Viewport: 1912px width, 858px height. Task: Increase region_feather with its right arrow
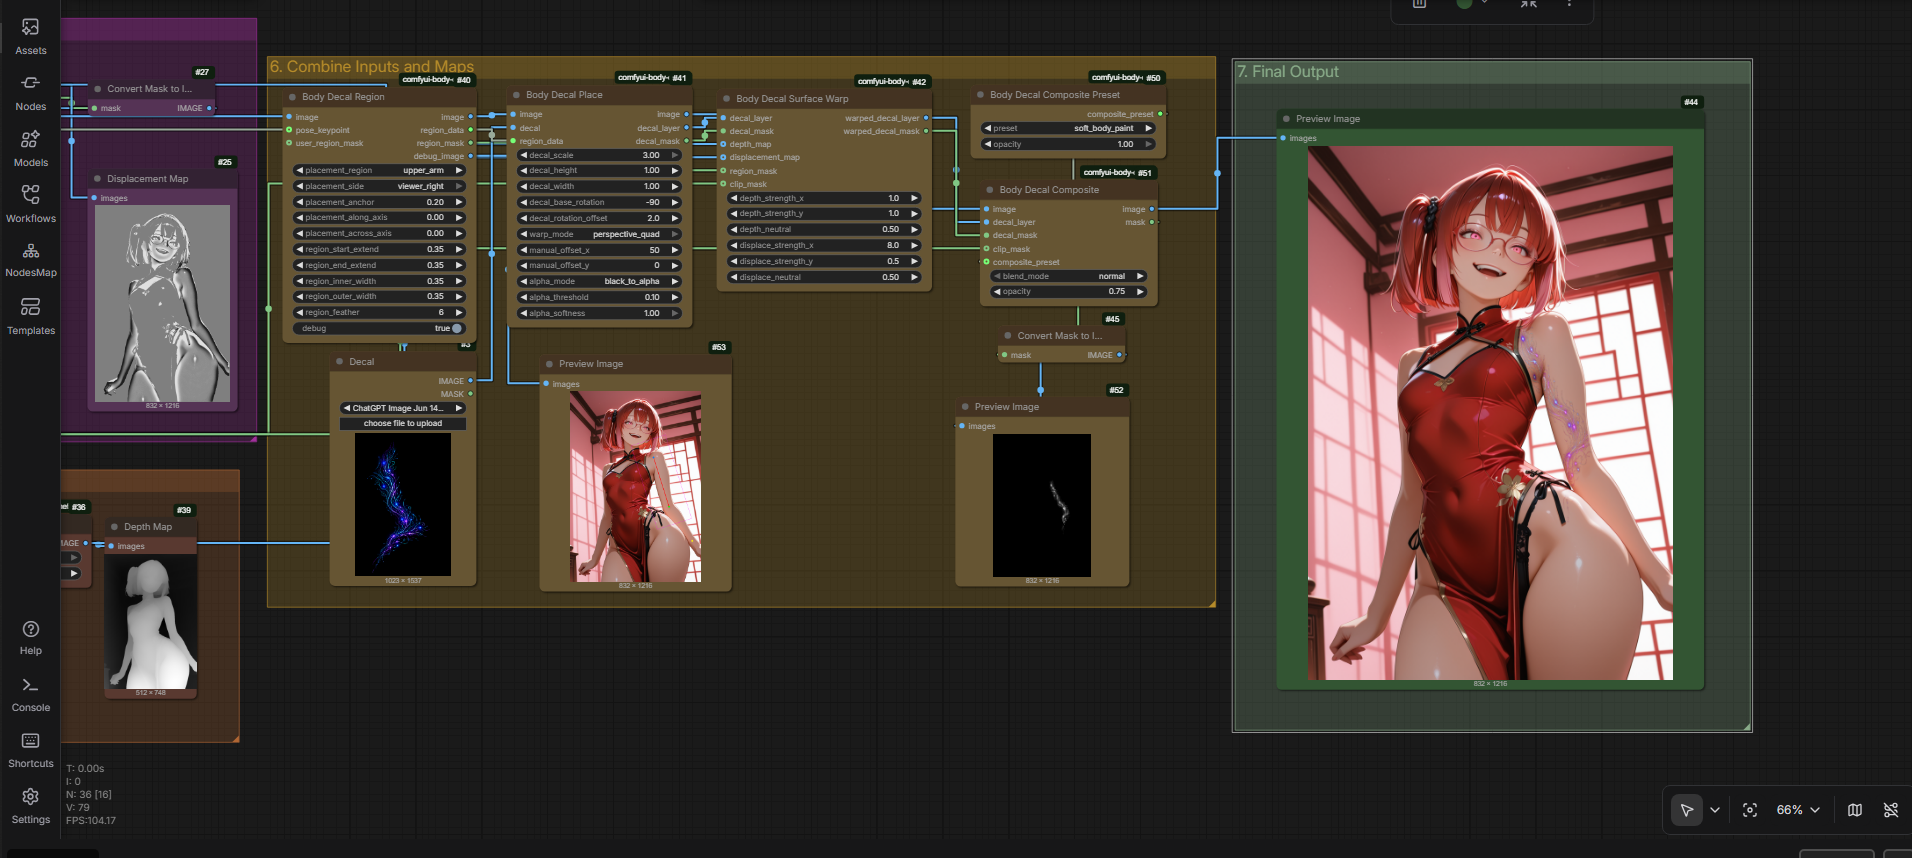459,312
